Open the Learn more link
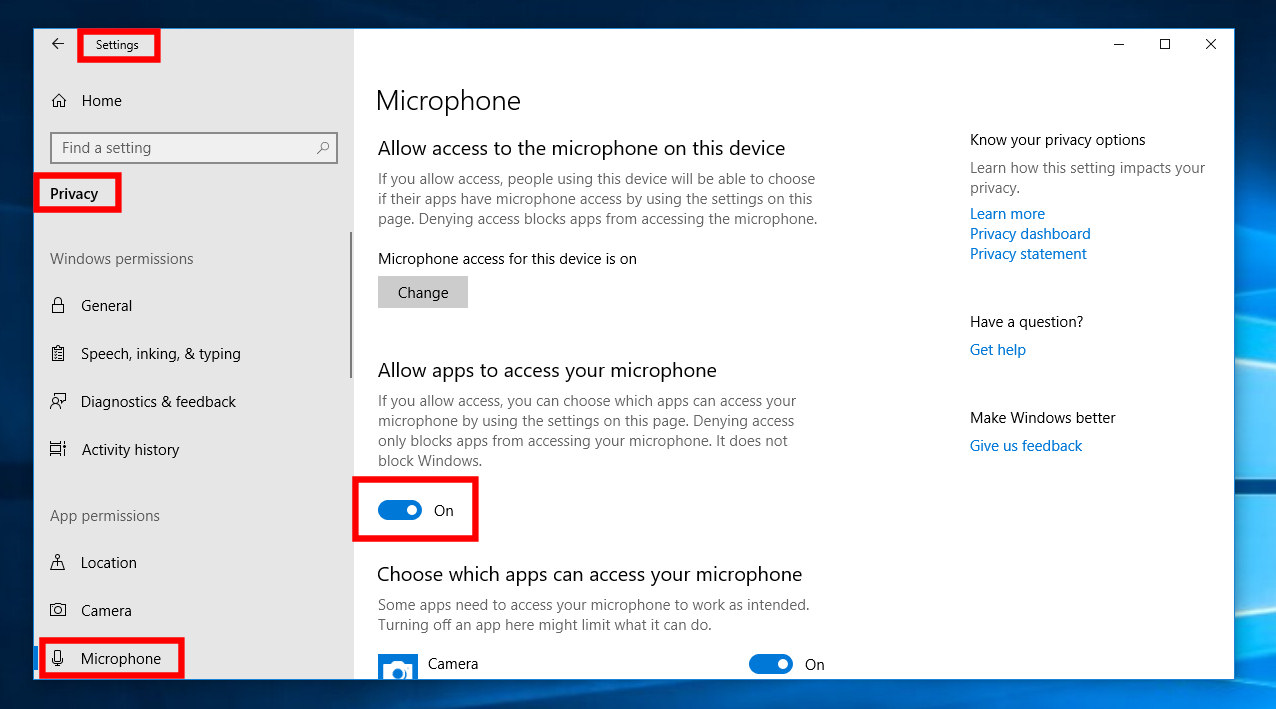 click(x=1007, y=214)
